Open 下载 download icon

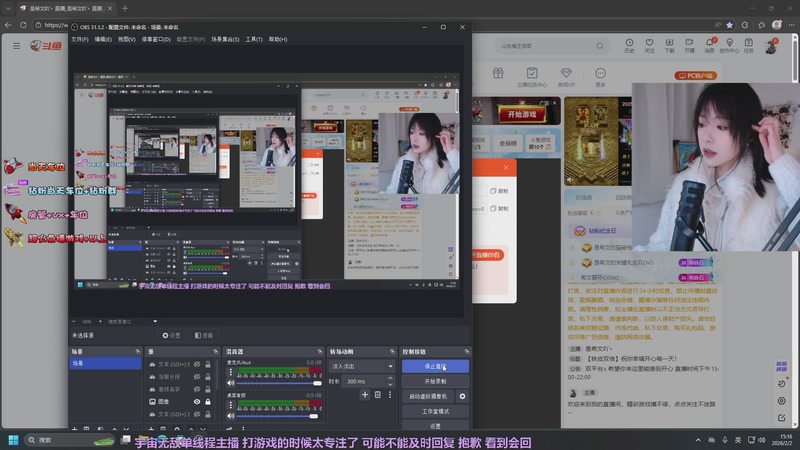(669, 45)
